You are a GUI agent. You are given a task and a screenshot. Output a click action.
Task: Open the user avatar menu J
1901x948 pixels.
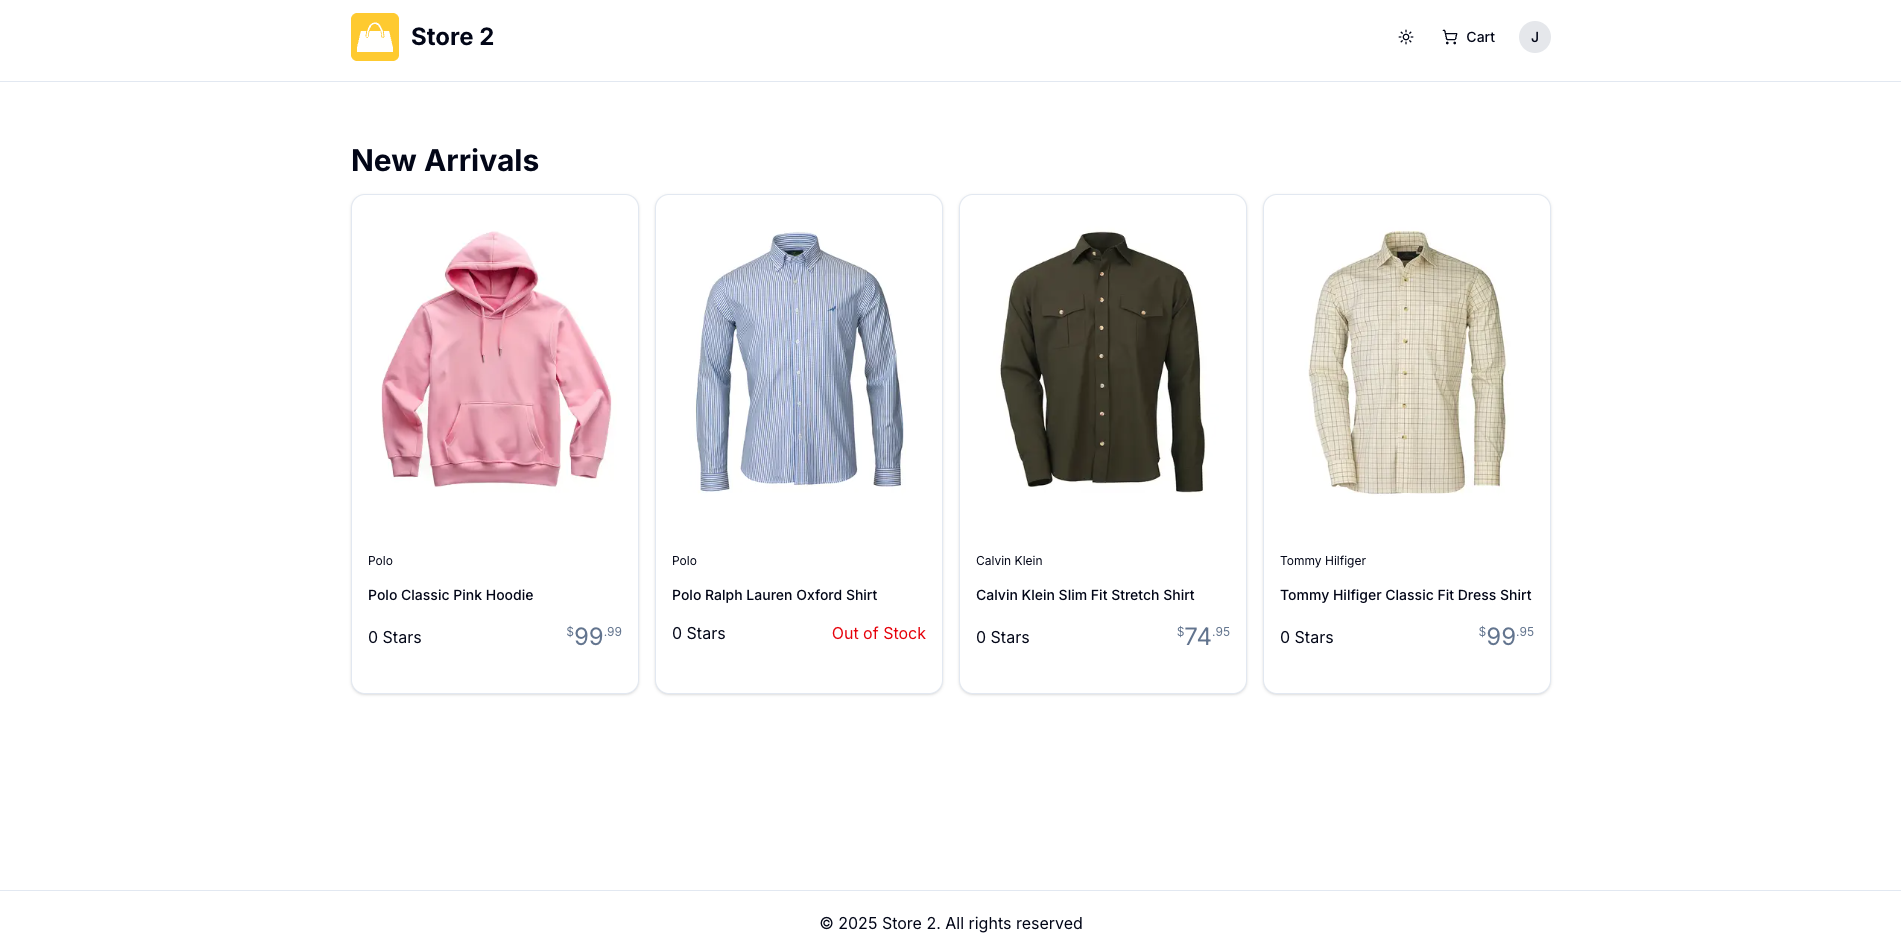point(1534,37)
